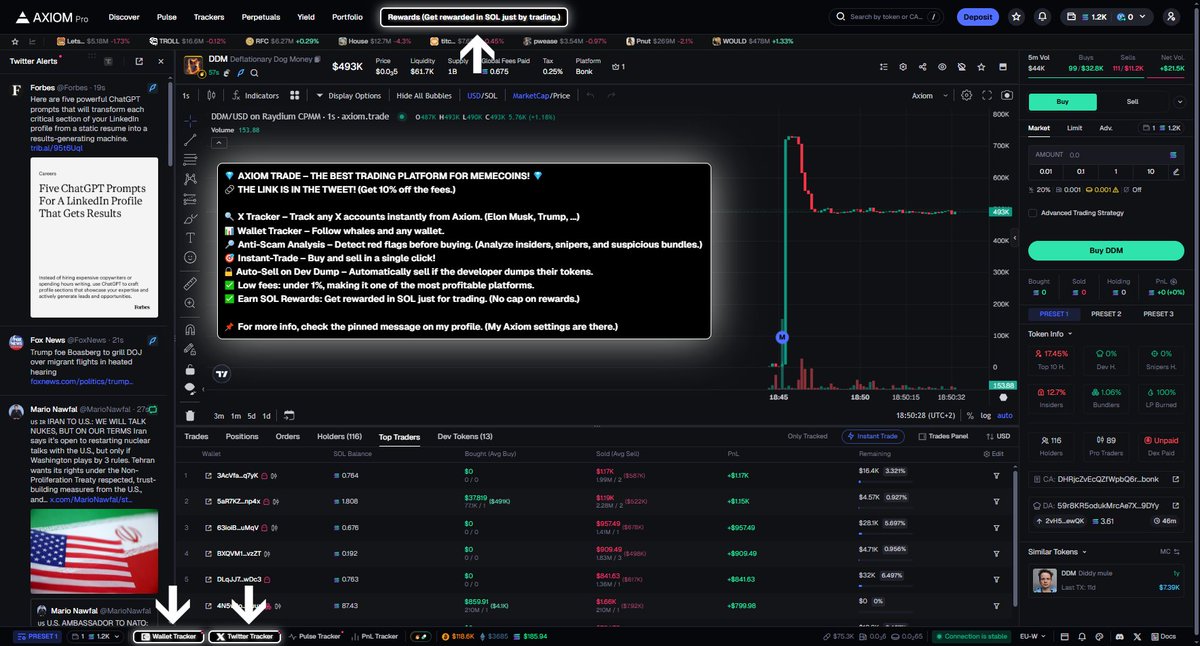
Task: Filter wallet 3AcVfa...q7yK with funnel icon
Action: click(x=996, y=474)
